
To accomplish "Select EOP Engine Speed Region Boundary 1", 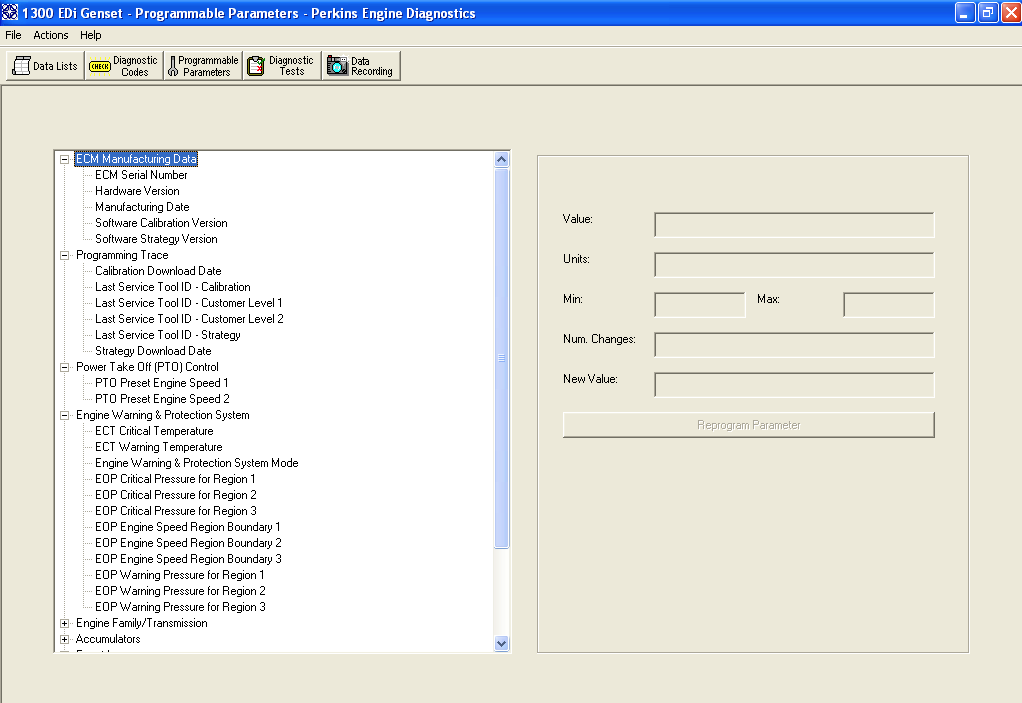I will click(x=188, y=527).
